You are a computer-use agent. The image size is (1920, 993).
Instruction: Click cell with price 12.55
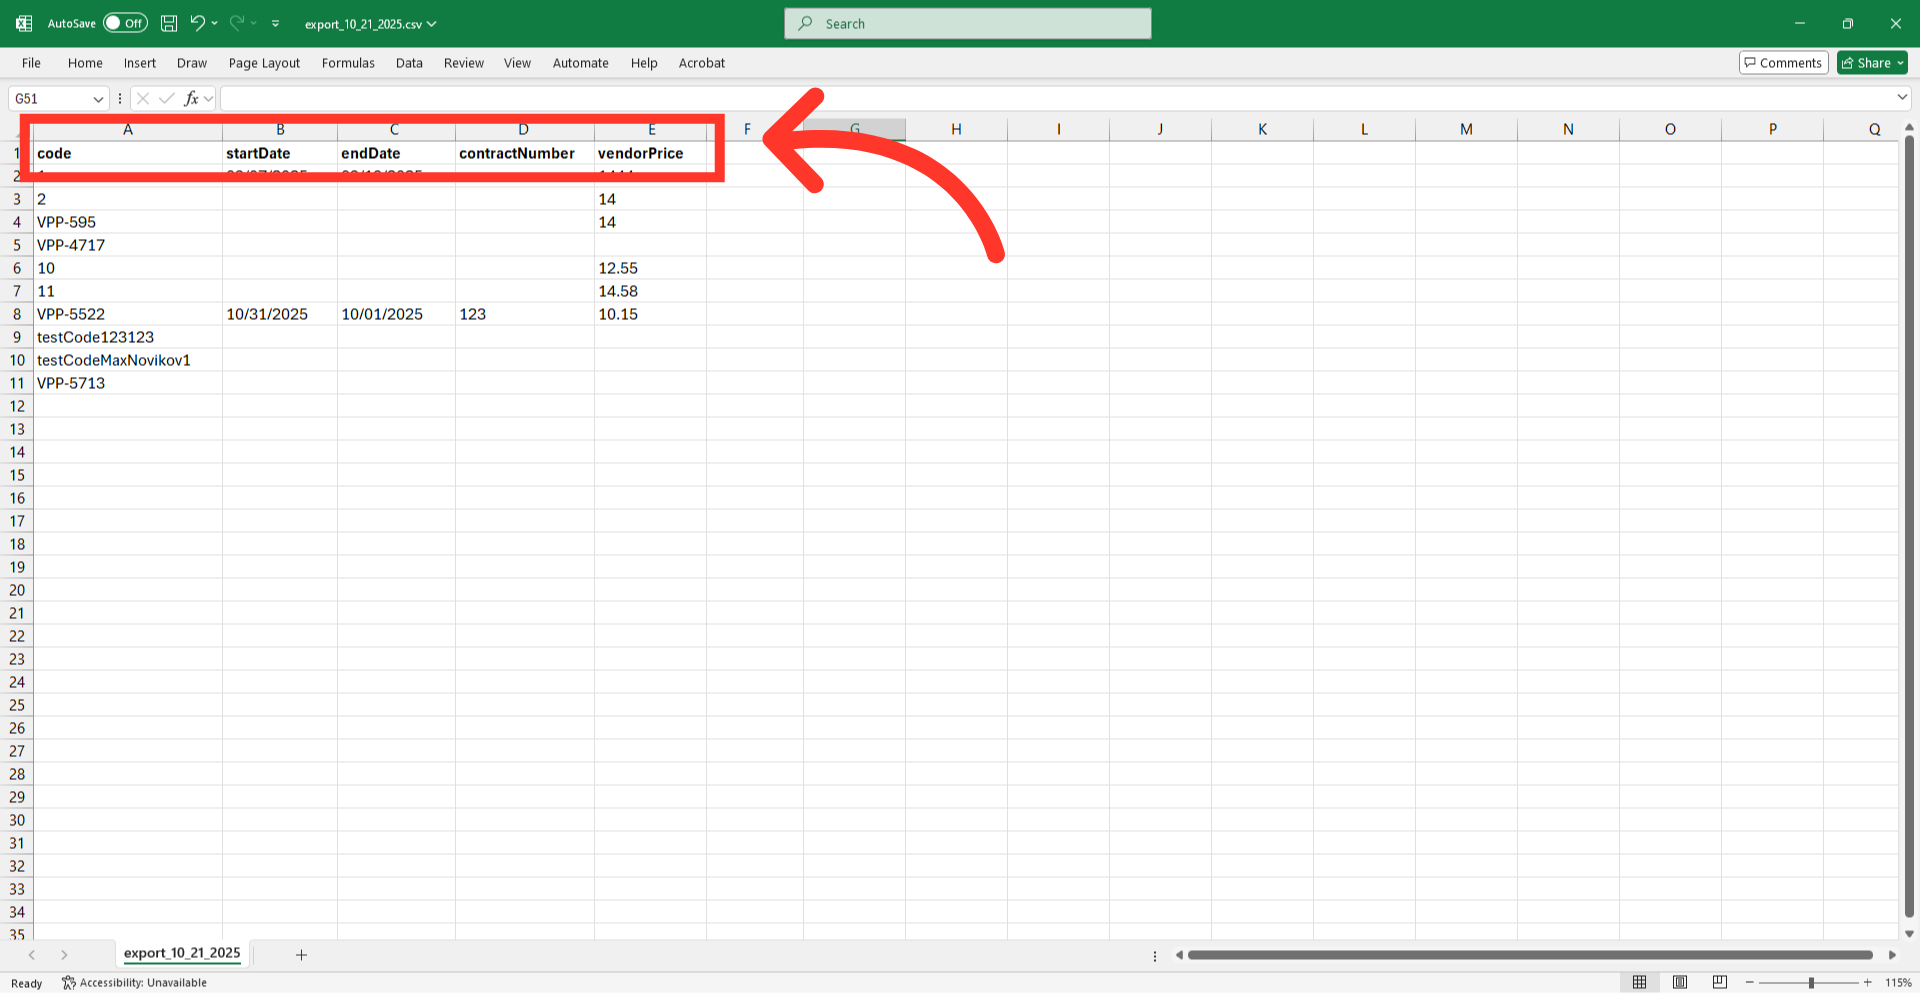(650, 268)
